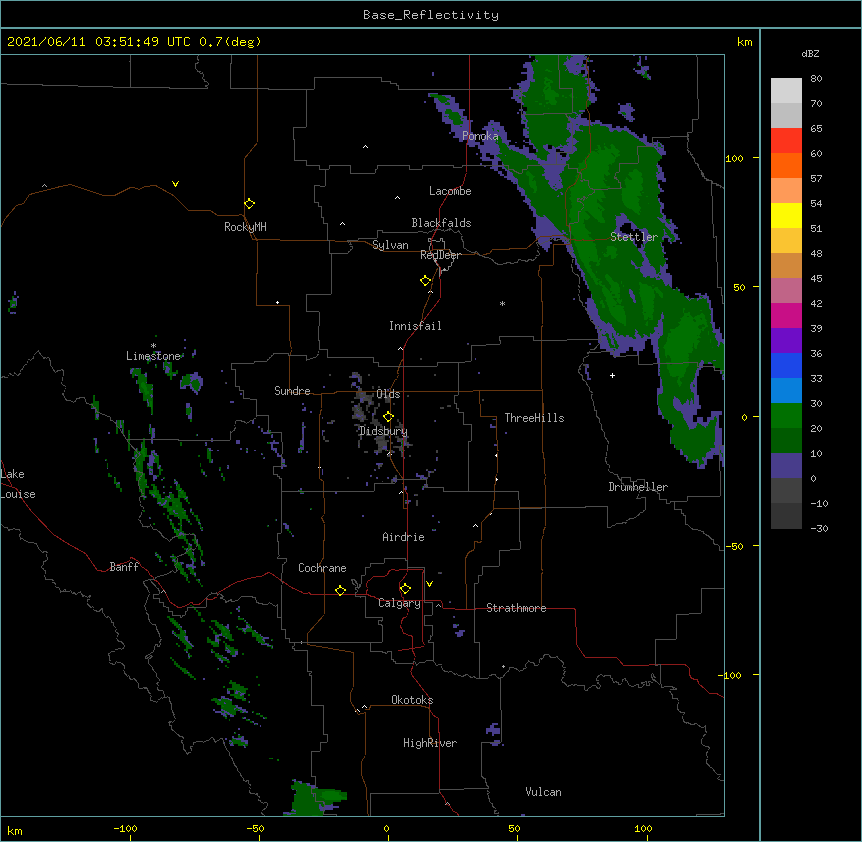Click the Olds town label

(x=388, y=394)
